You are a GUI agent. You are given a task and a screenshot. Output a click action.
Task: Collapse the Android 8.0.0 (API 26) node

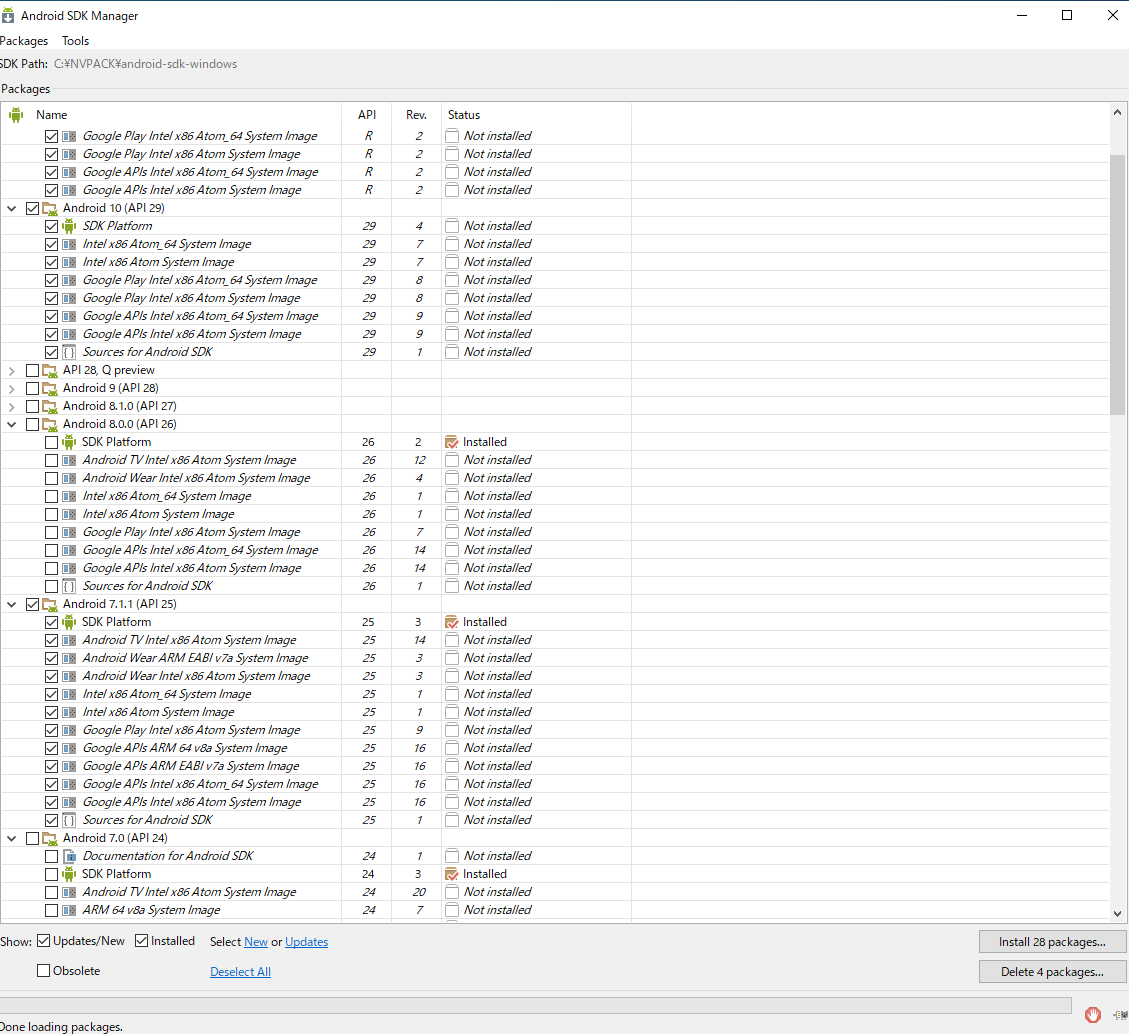tap(12, 425)
